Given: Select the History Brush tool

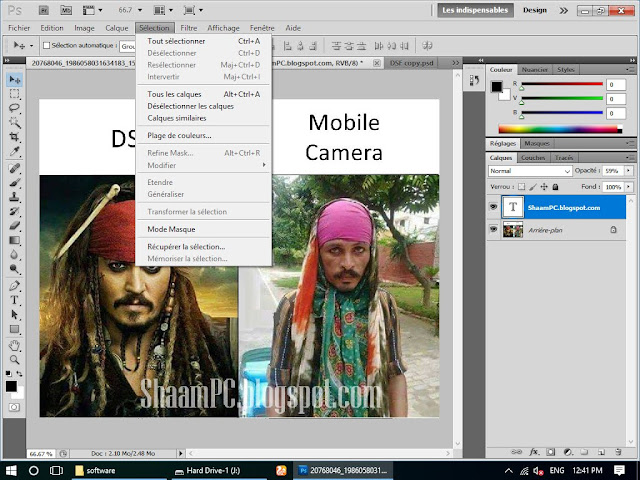Looking at the screenshot, I should 14,211.
